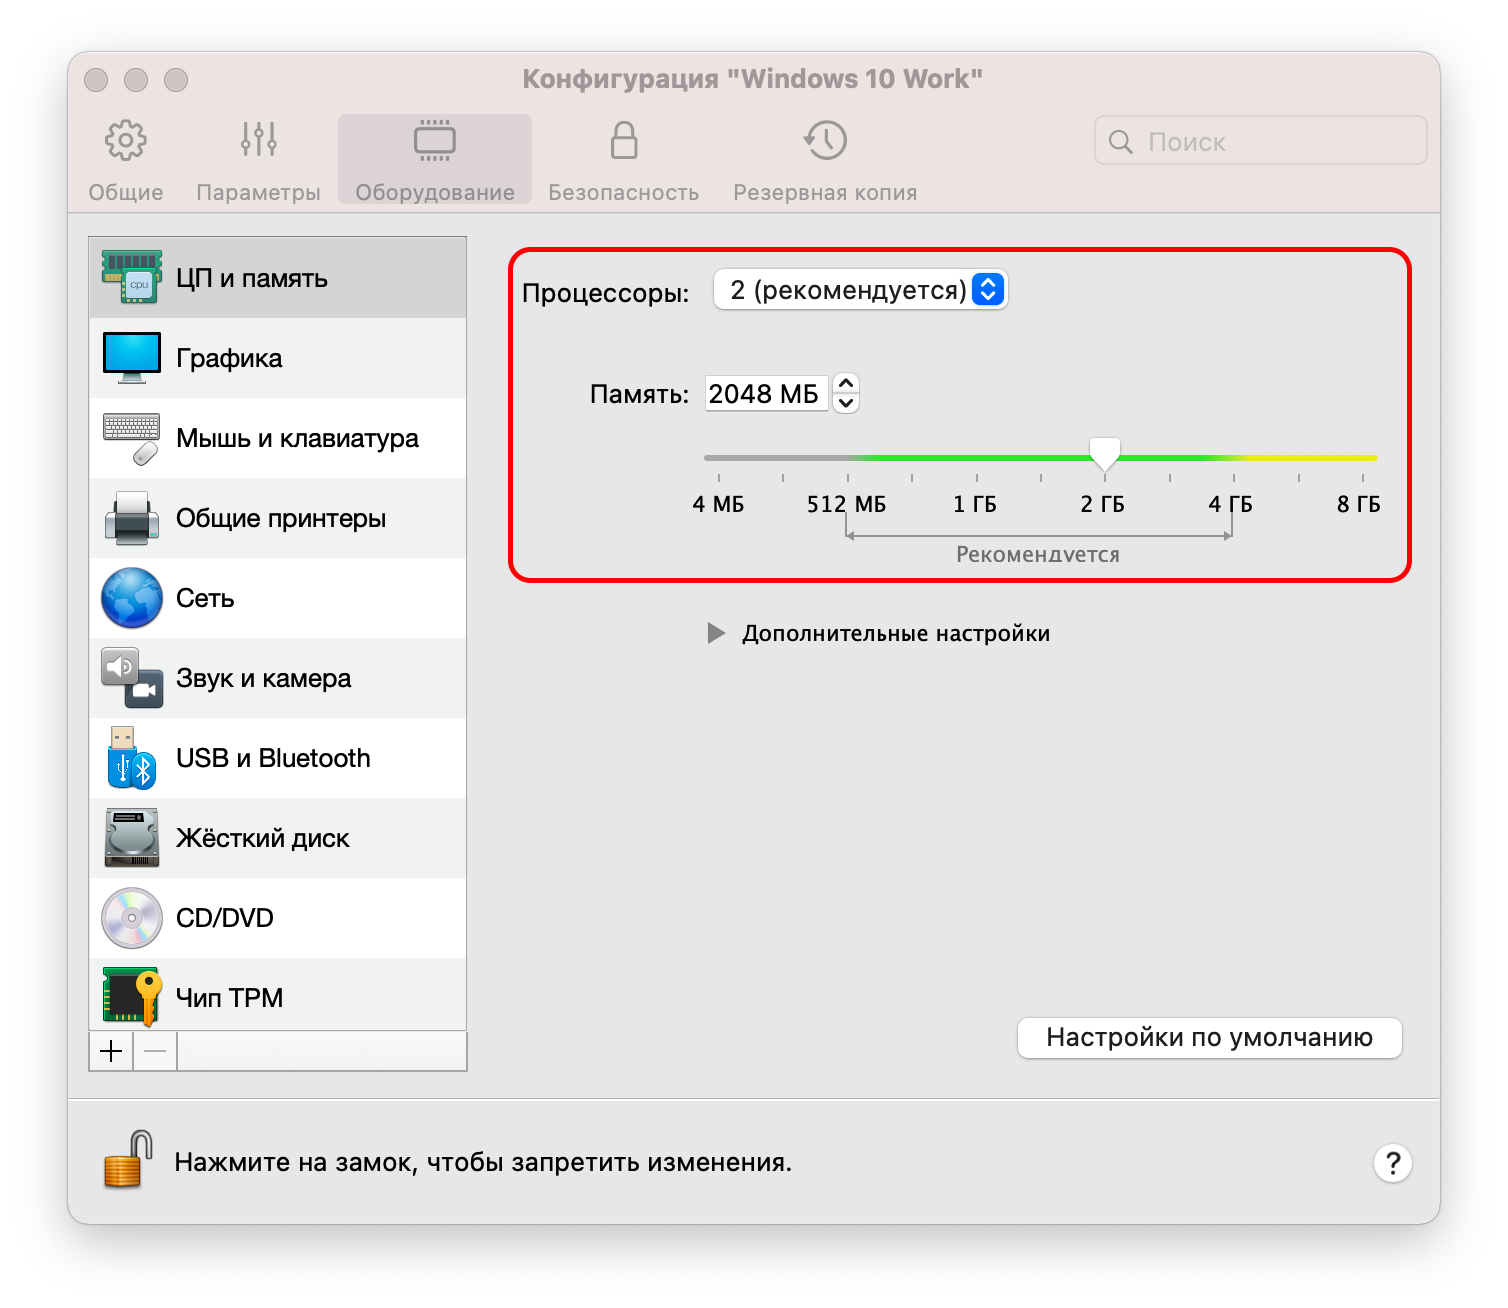Open the Жёсткий диск drive icon
Image resolution: width=1508 pixels, height=1308 pixels.
tap(131, 838)
